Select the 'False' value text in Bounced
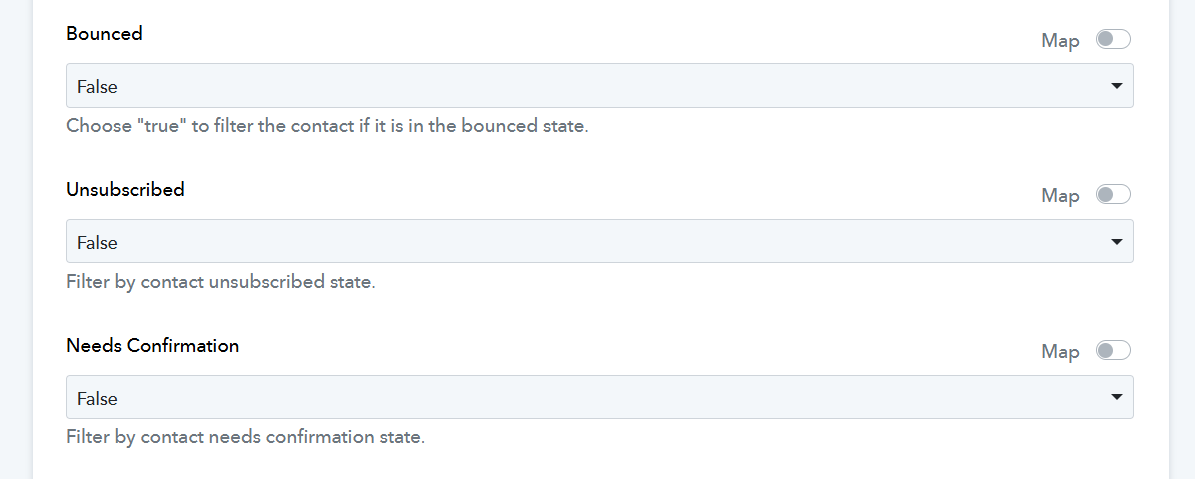 tap(98, 87)
